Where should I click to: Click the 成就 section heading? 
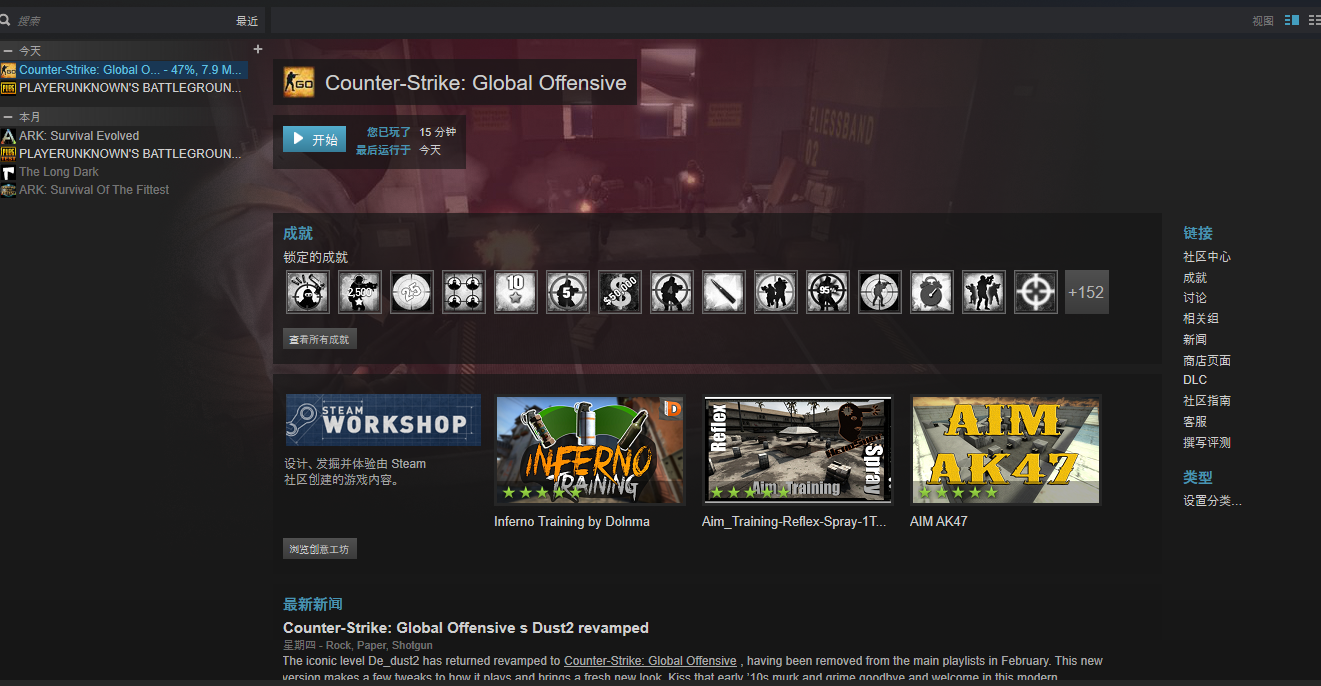[x=298, y=233]
